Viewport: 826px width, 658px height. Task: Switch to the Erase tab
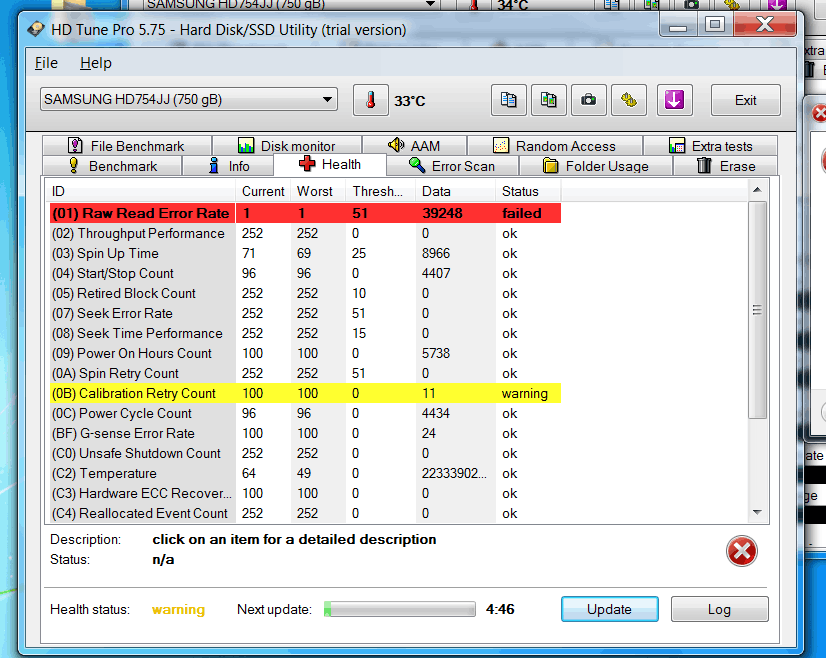pyautogui.click(x=725, y=166)
